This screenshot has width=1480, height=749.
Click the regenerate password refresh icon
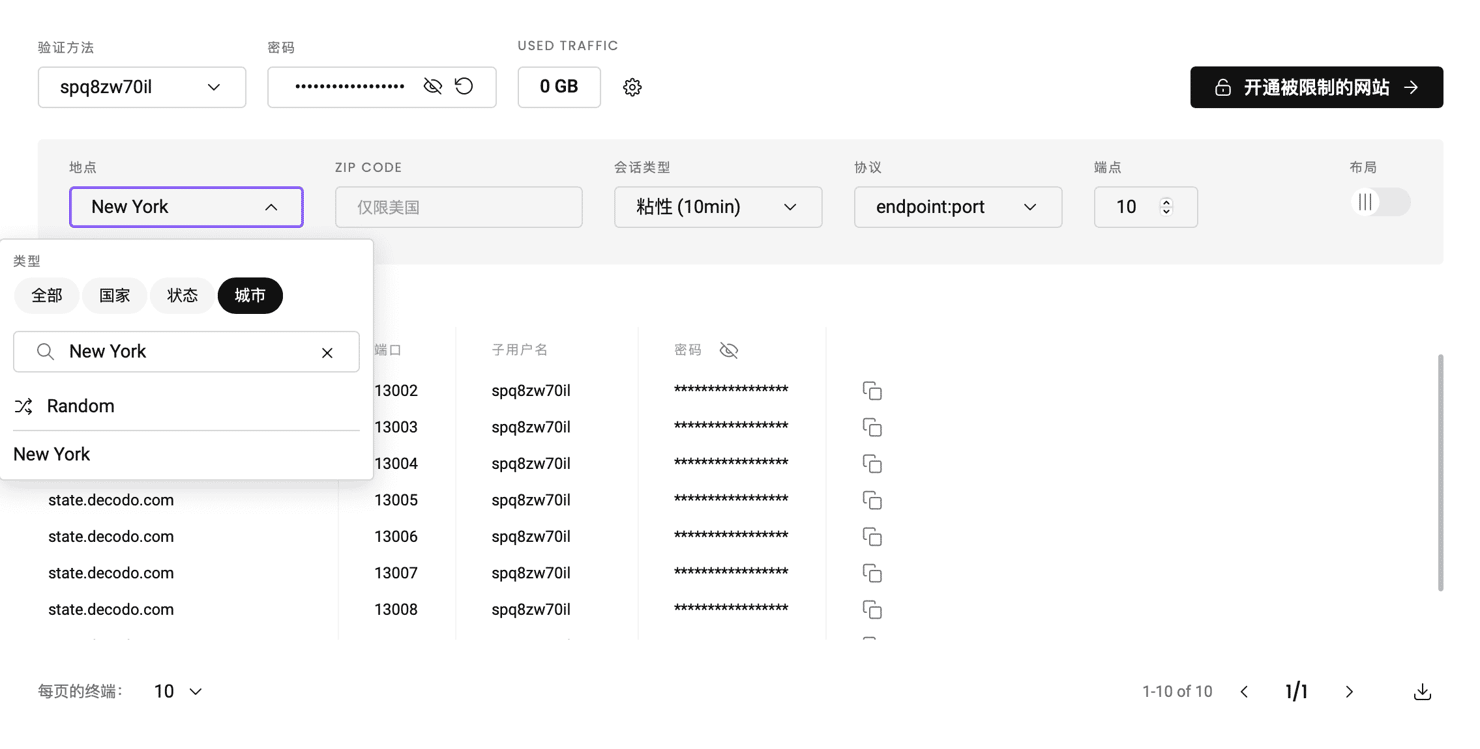click(464, 87)
